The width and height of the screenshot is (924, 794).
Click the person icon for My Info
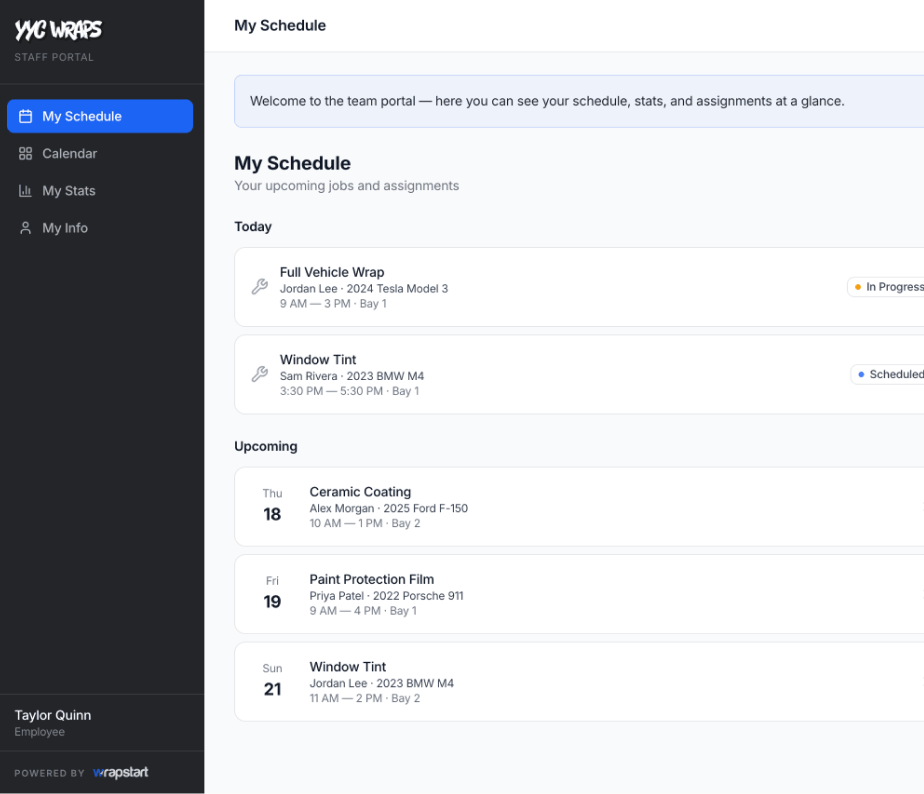click(25, 228)
